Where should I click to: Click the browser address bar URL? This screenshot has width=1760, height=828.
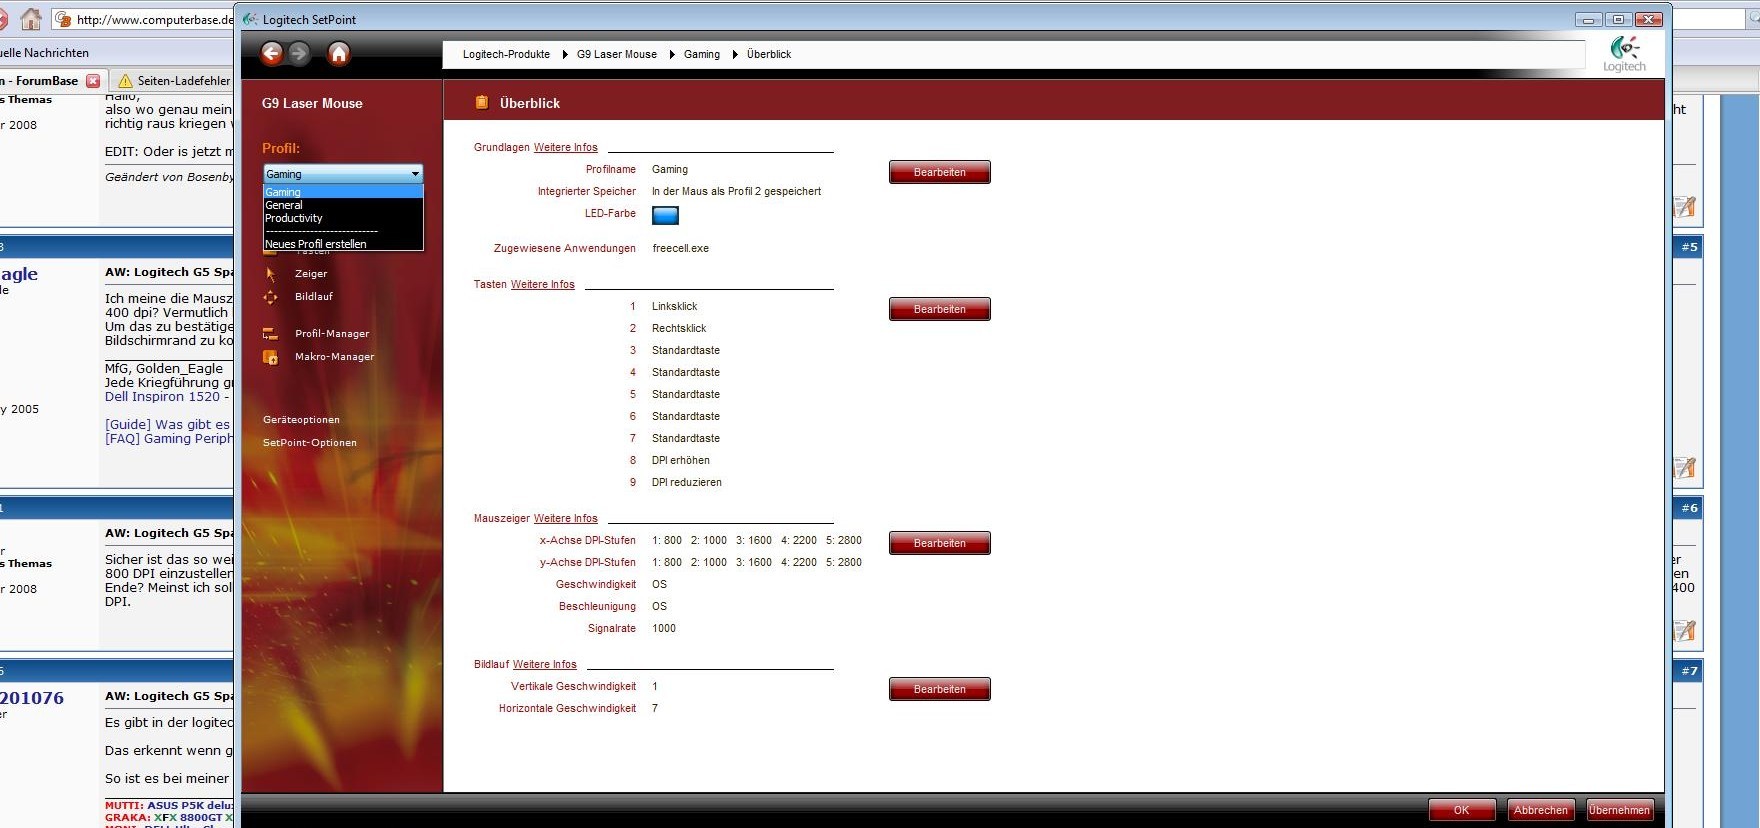click(154, 19)
